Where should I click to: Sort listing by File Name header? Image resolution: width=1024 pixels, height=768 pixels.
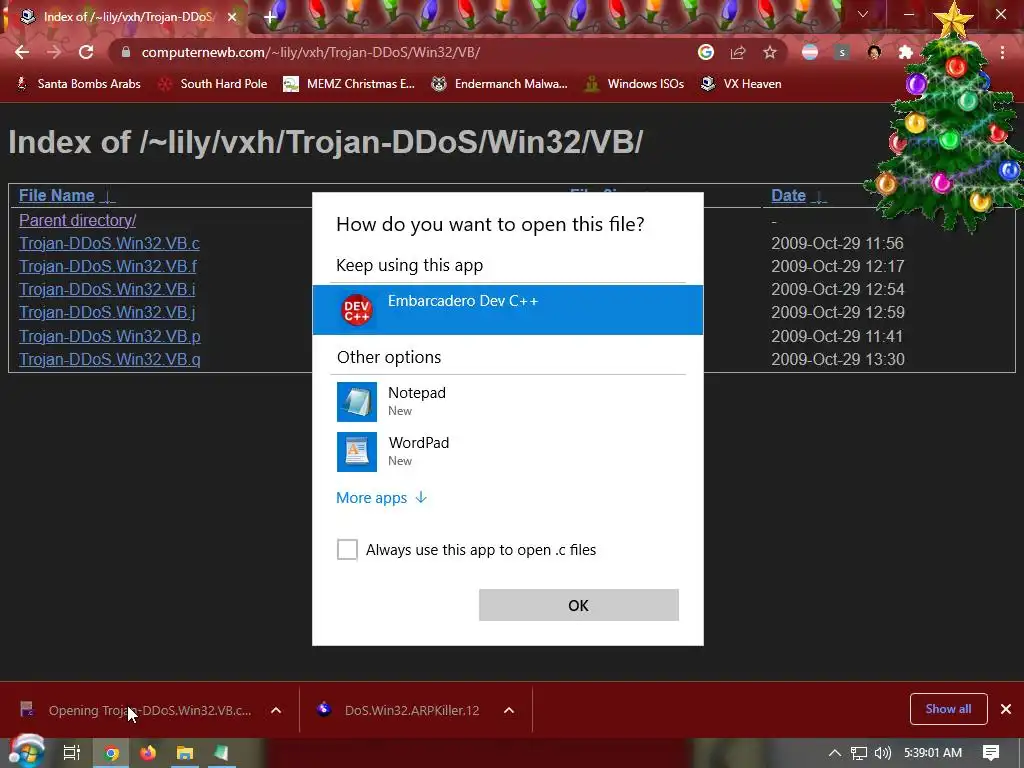pos(57,195)
